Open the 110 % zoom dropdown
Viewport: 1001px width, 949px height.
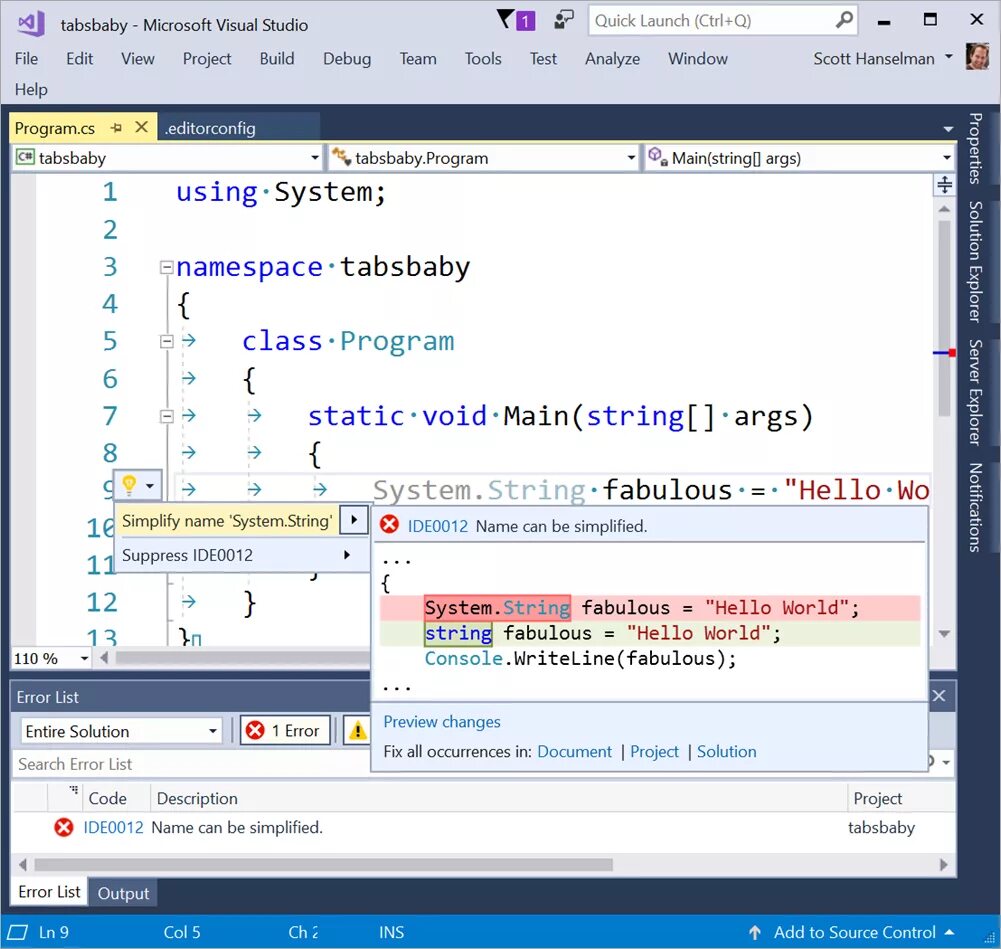[84, 658]
